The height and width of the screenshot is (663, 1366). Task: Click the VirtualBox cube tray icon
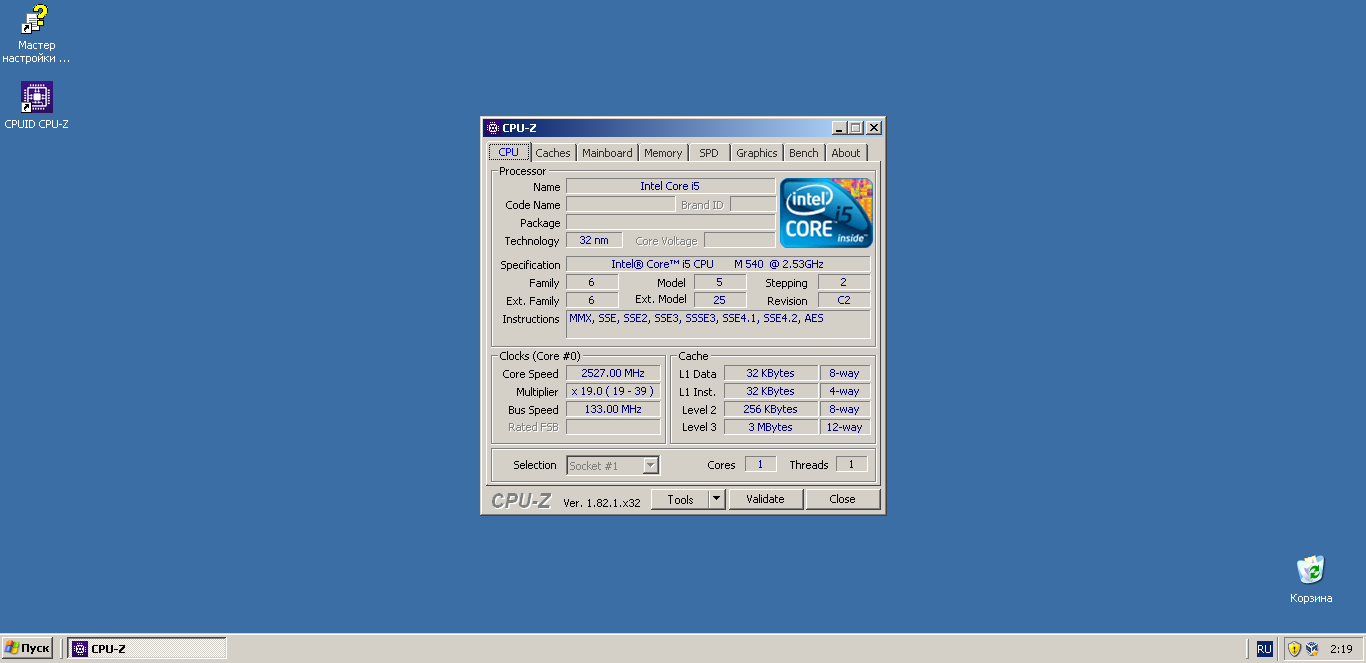pos(1312,649)
